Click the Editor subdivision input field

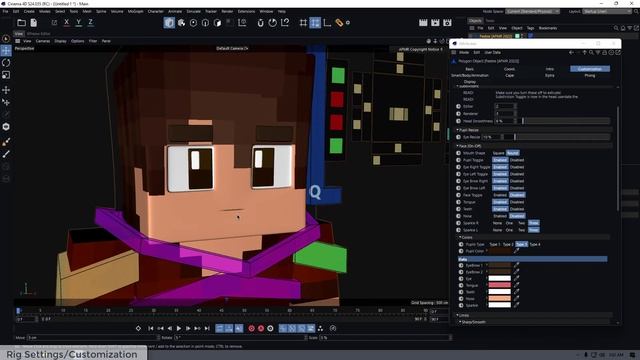pos(504,107)
